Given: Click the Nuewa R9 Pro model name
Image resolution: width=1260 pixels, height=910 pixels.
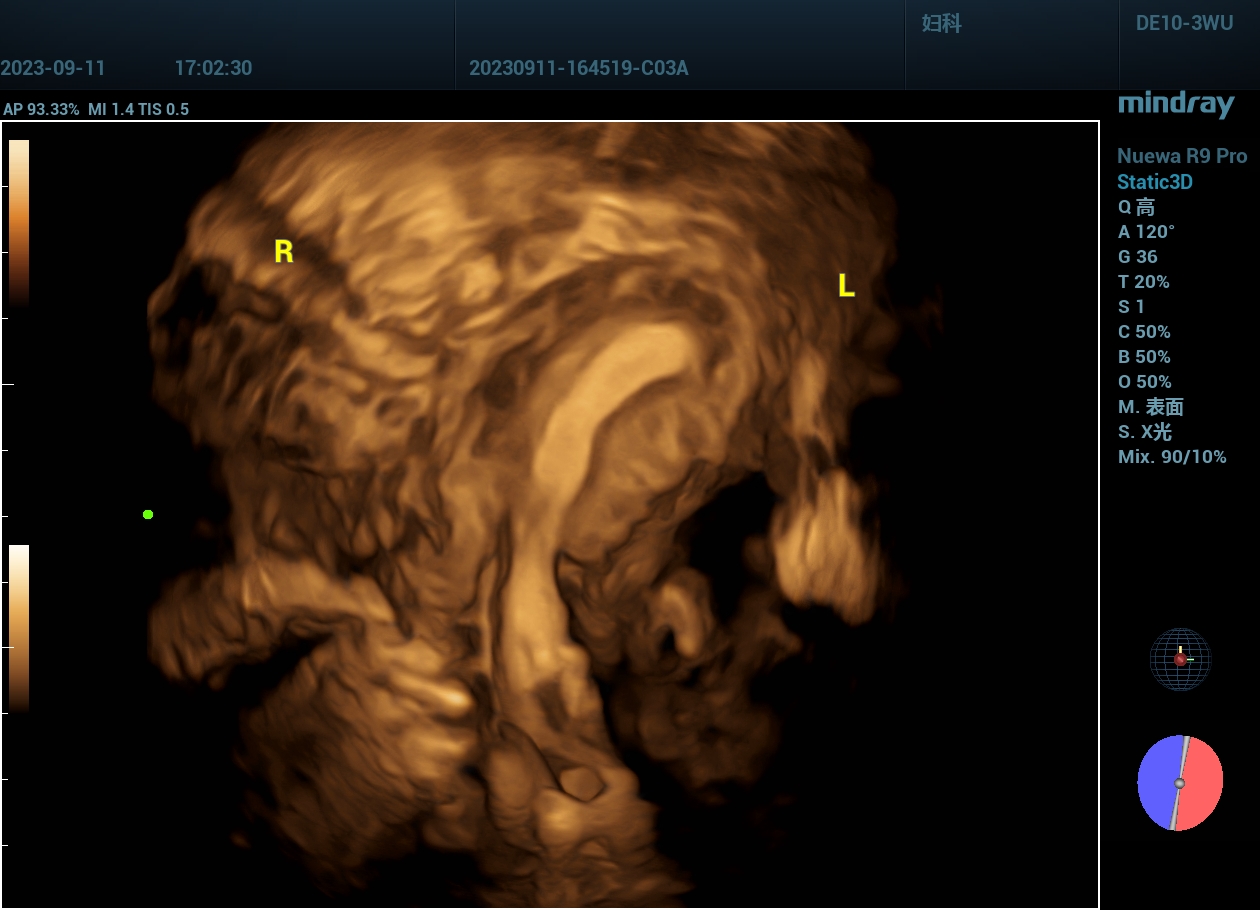Looking at the screenshot, I should click(1181, 156).
